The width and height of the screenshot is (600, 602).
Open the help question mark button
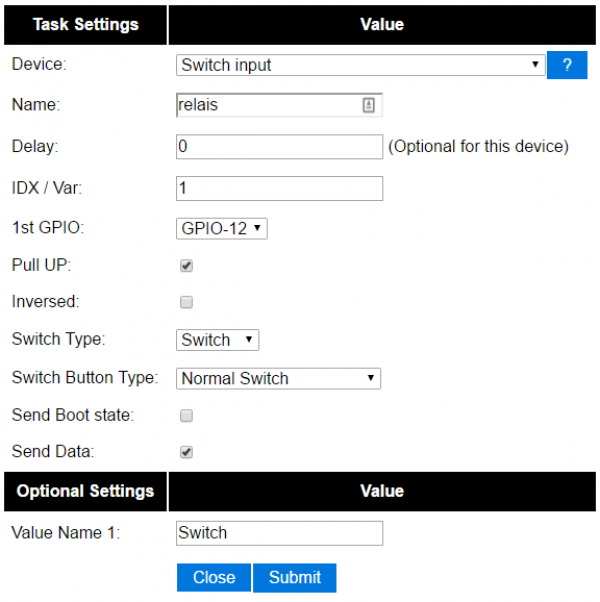point(566,65)
